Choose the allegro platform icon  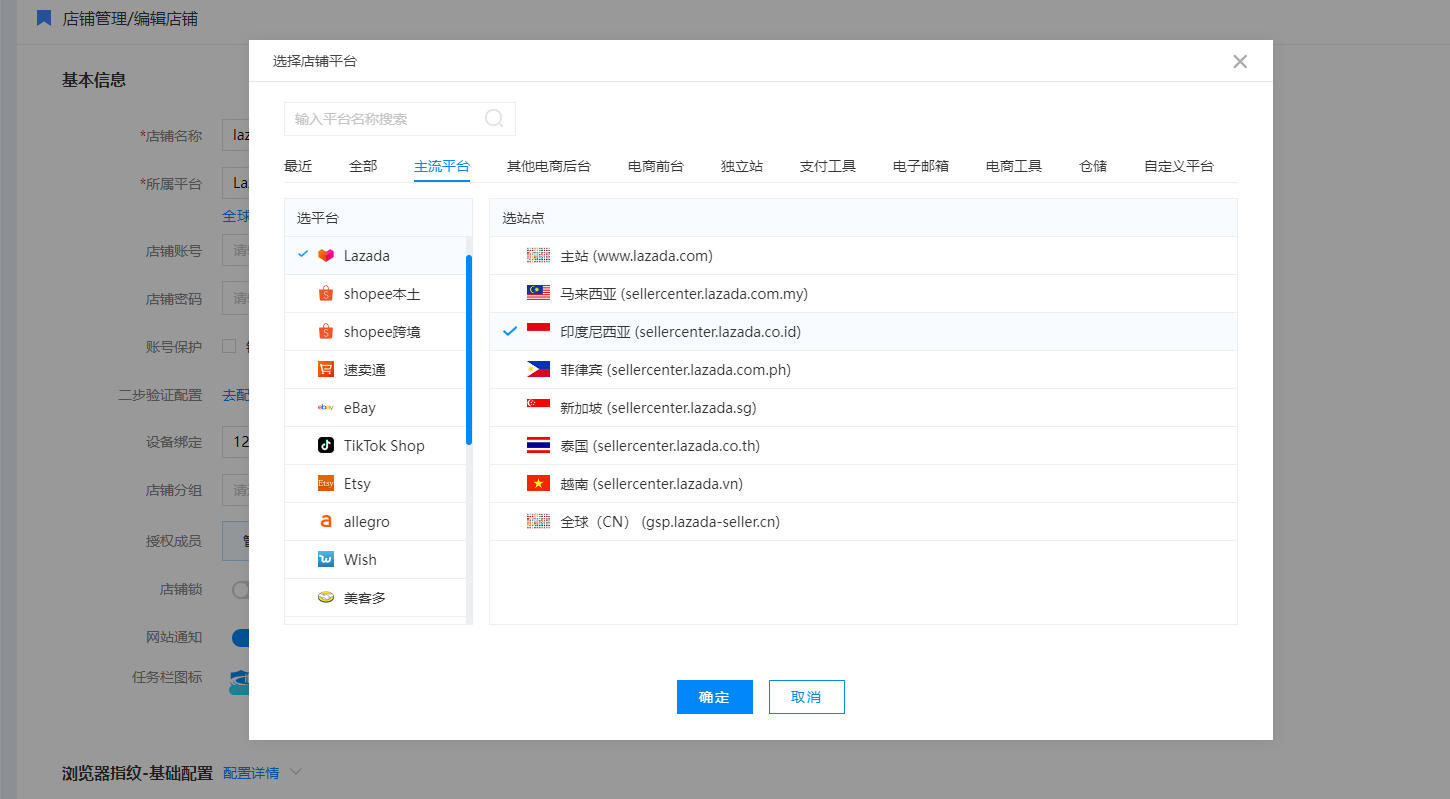tap(325, 522)
